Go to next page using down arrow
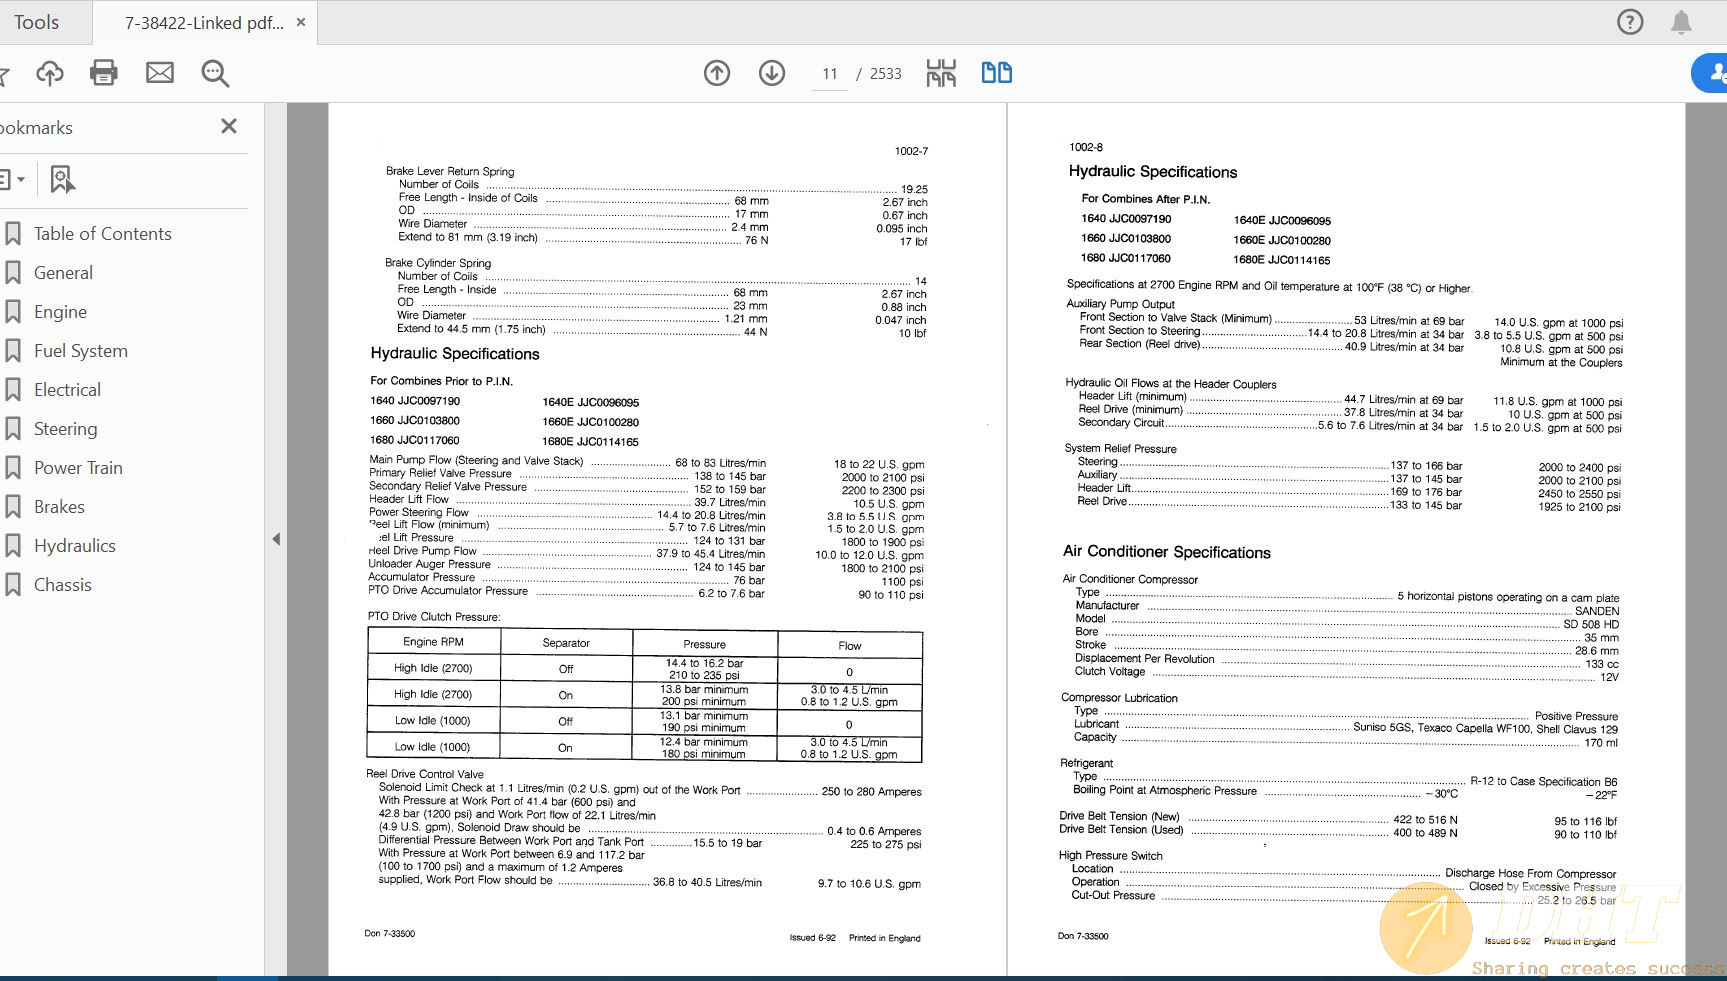The image size is (1727, 981). click(772, 73)
